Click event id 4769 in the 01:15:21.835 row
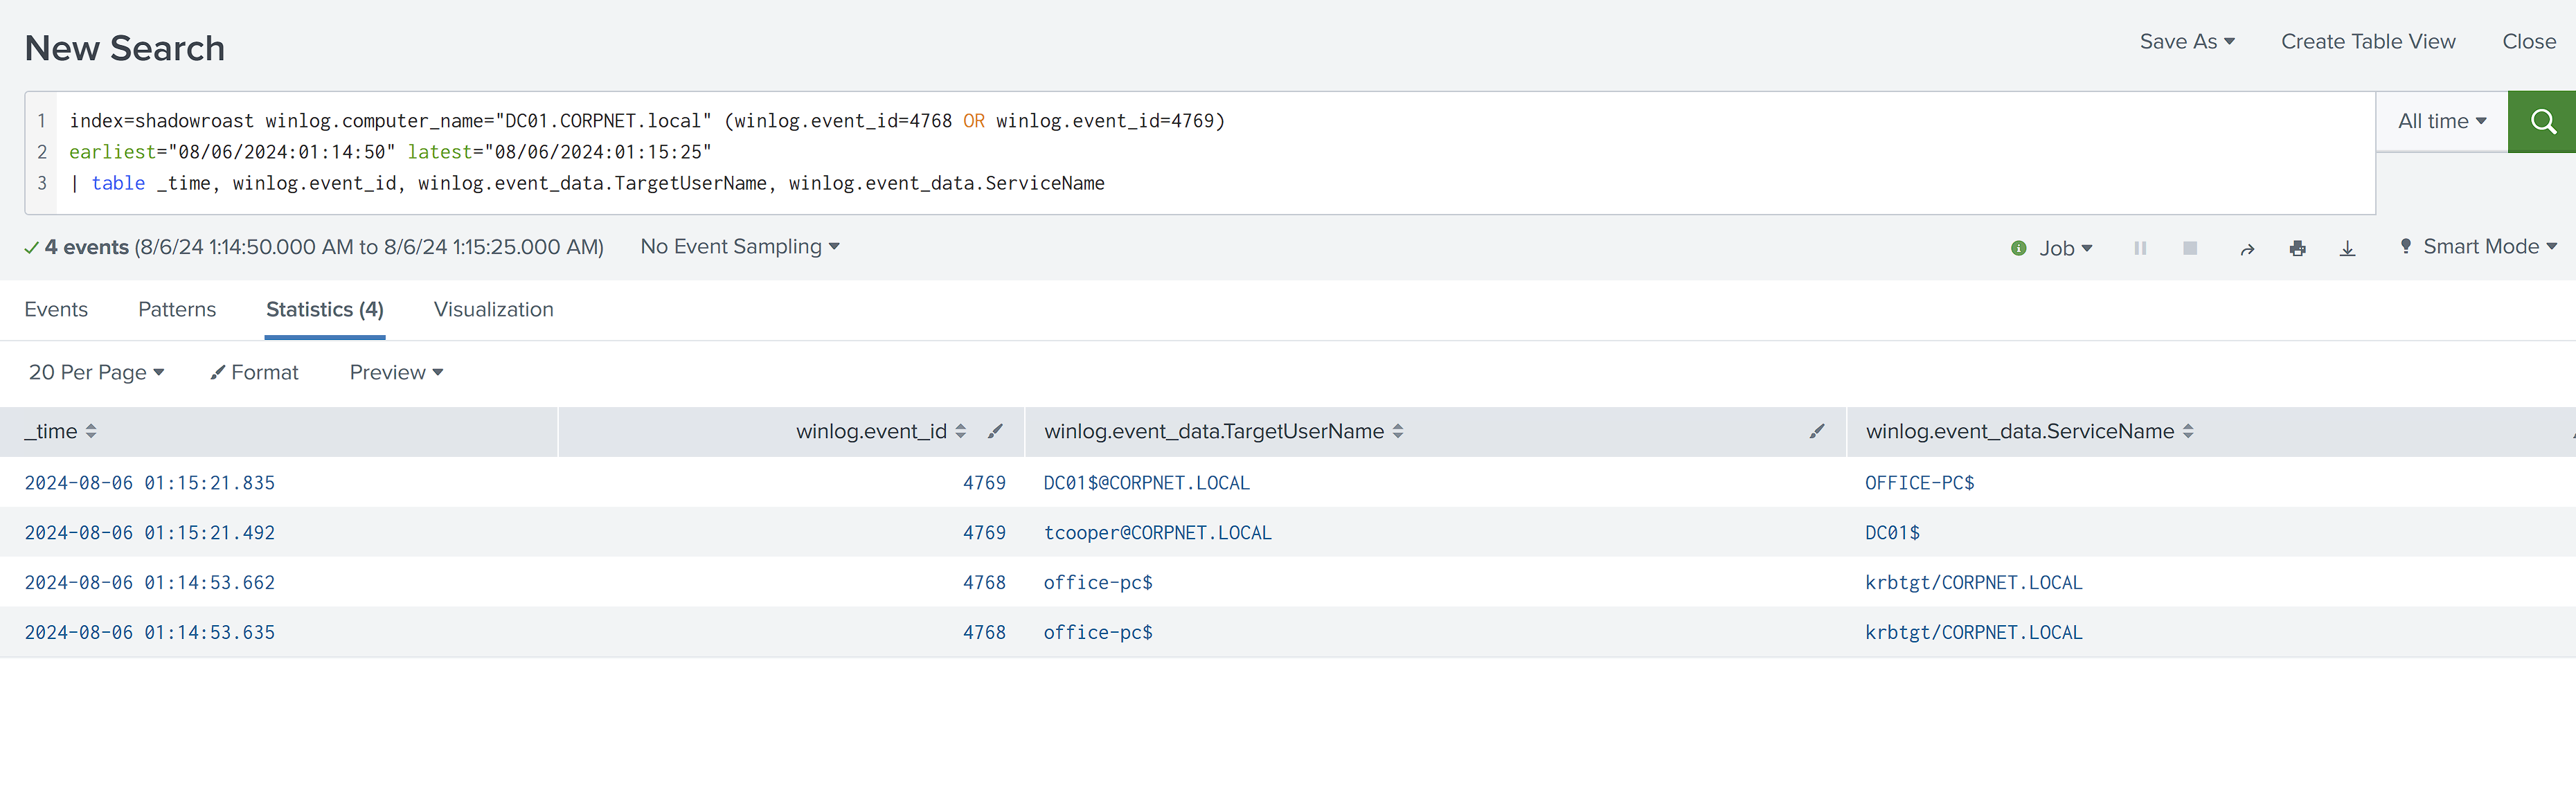This screenshot has height=810, width=2576. click(x=984, y=483)
